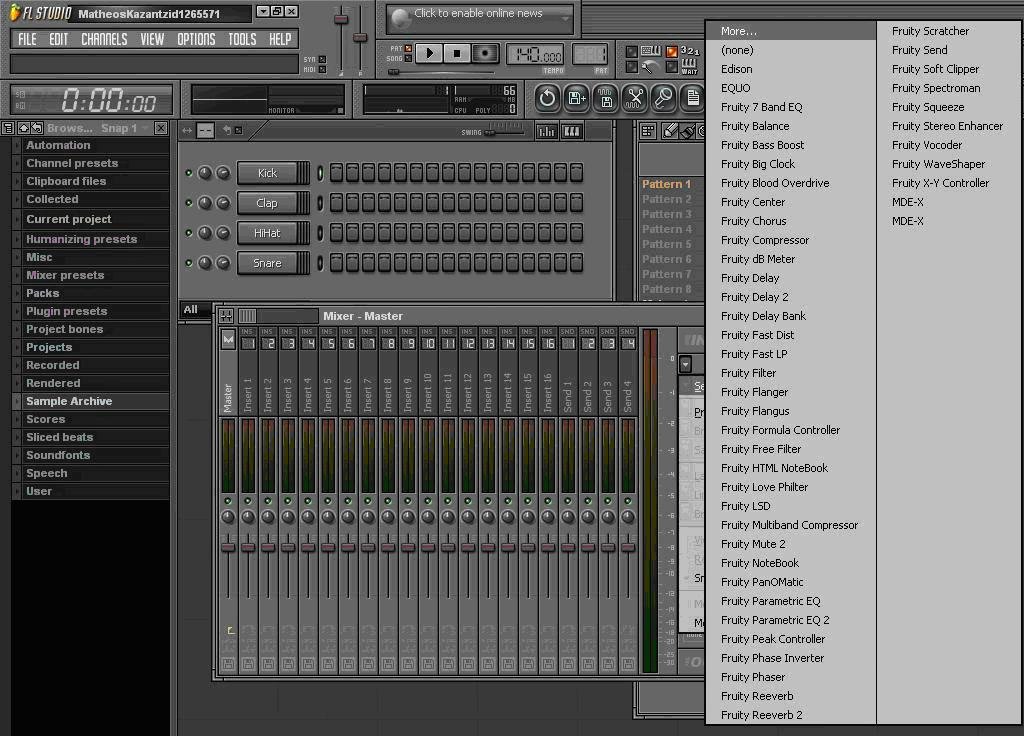Open the HiHat channel button

click(x=267, y=233)
